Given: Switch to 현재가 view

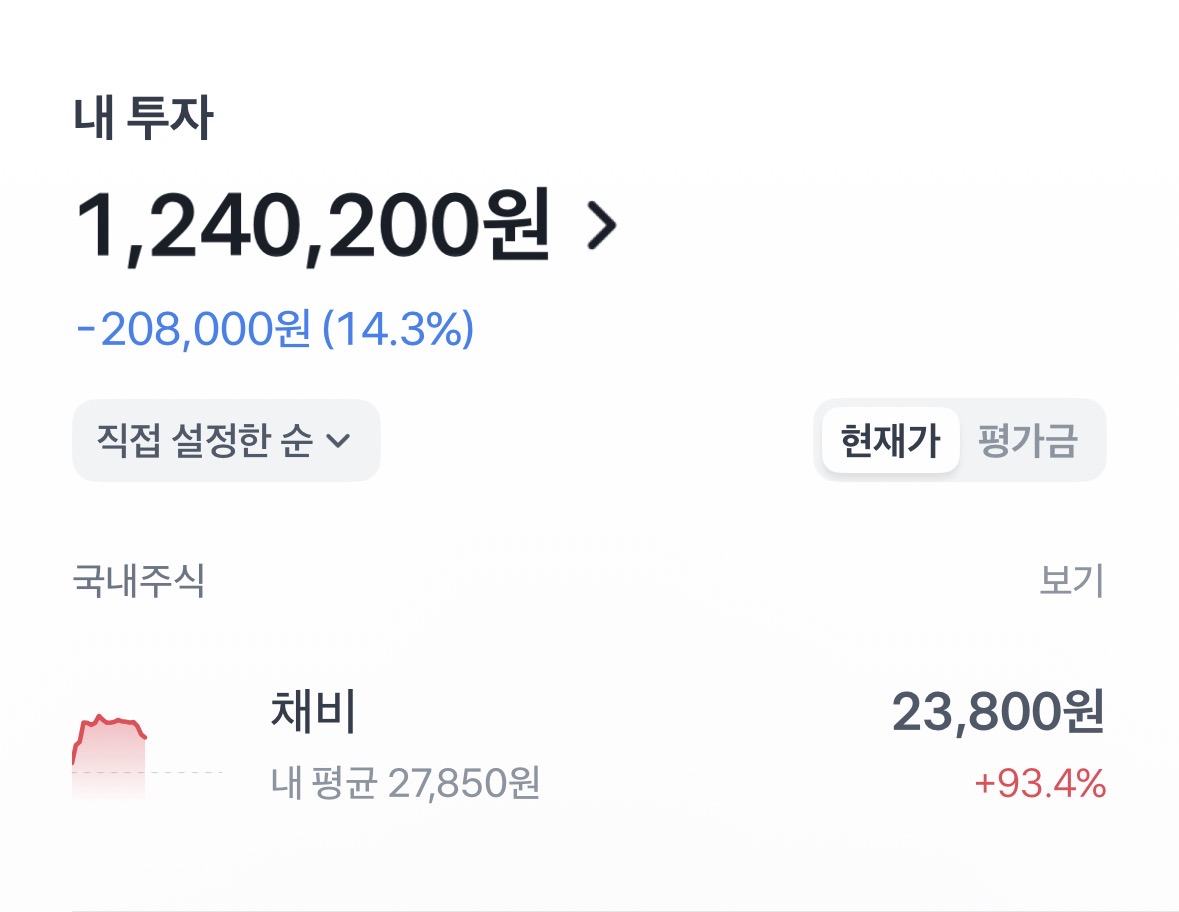Looking at the screenshot, I should coord(890,440).
